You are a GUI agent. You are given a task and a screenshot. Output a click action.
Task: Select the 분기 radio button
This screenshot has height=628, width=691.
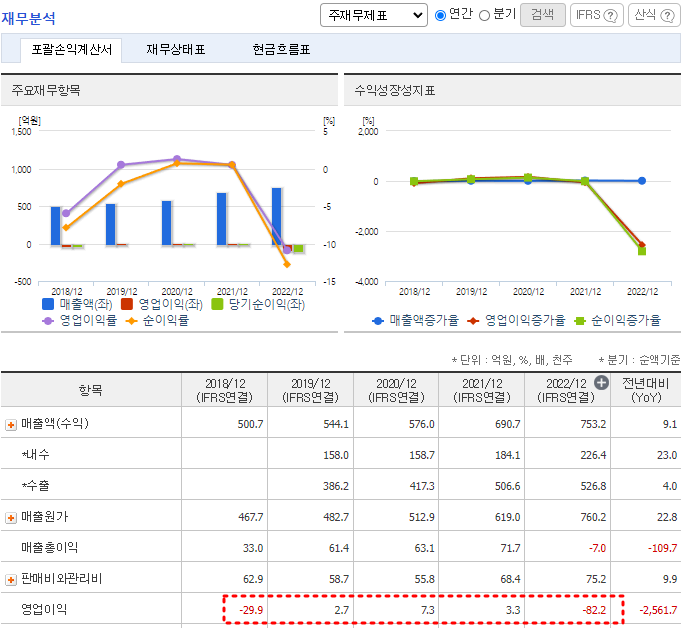point(484,15)
